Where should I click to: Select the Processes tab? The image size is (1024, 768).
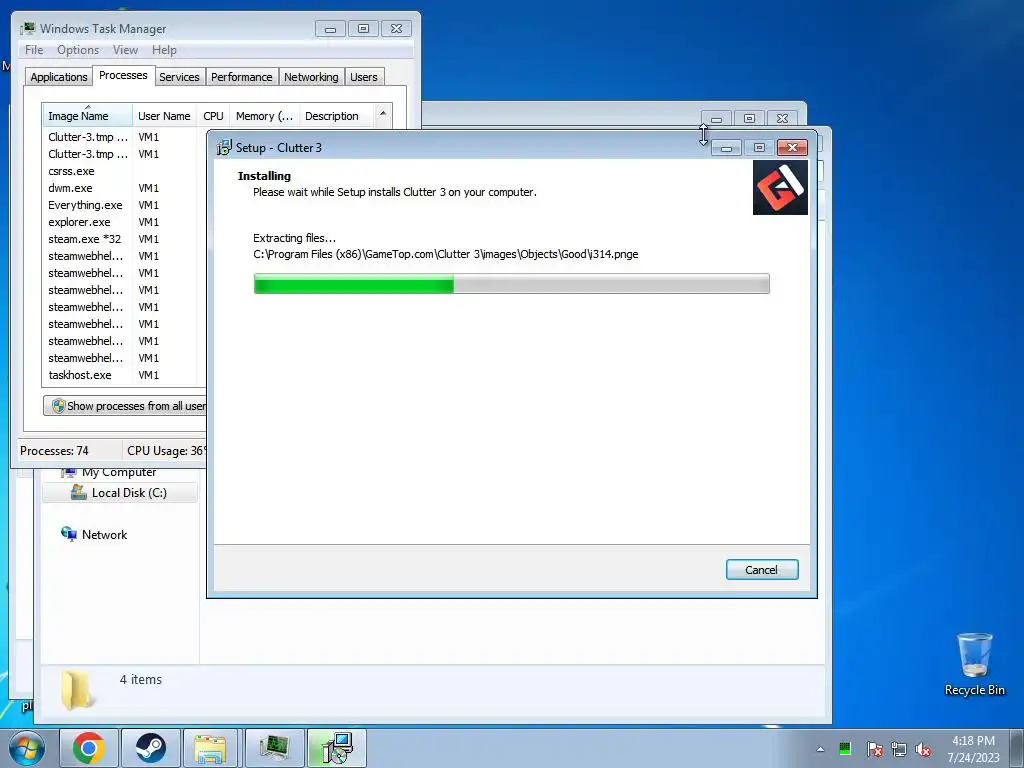(123, 75)
